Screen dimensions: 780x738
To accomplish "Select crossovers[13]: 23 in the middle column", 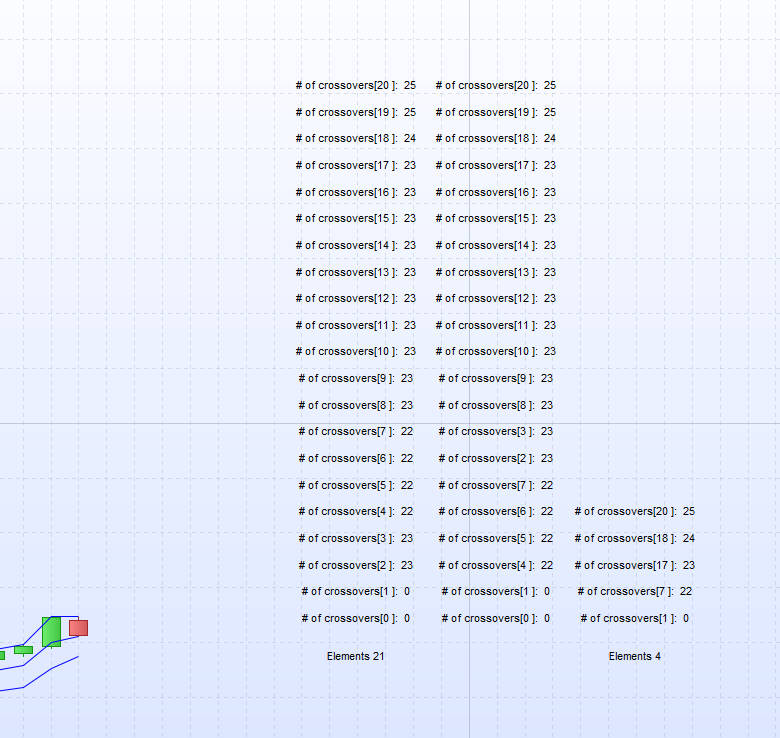I will tap(495, 272).
